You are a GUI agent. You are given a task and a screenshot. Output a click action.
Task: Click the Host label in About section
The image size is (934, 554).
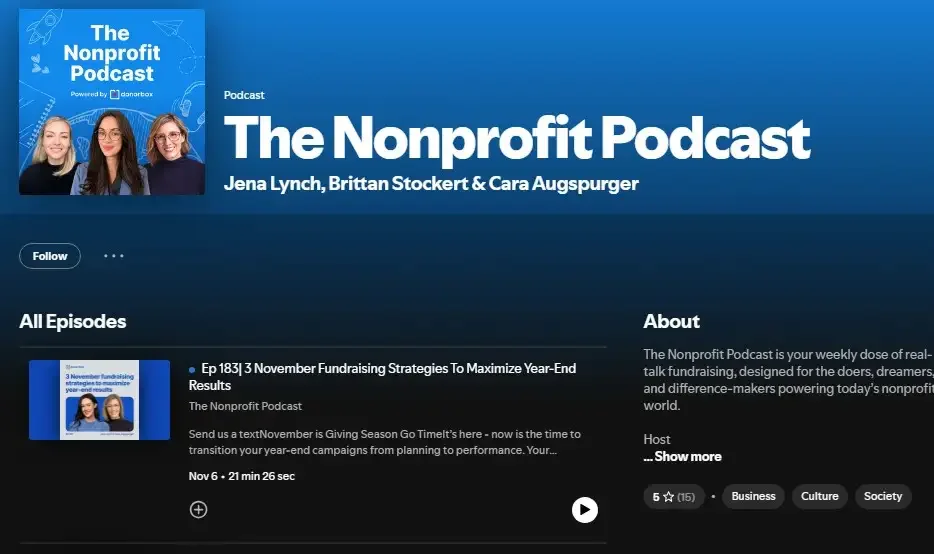tap(656, 440)
